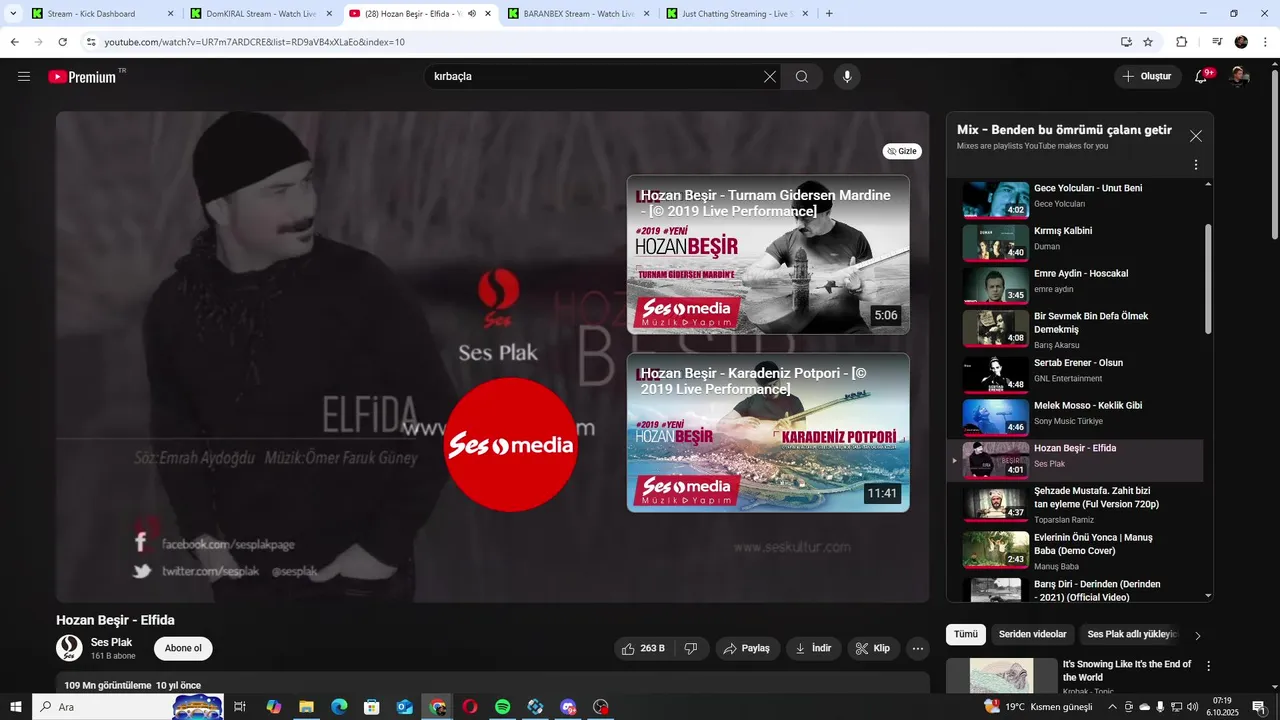Open weather widget Kısmen güneşli
The width and height of the screenshot is (1280, 720).
1038,707
